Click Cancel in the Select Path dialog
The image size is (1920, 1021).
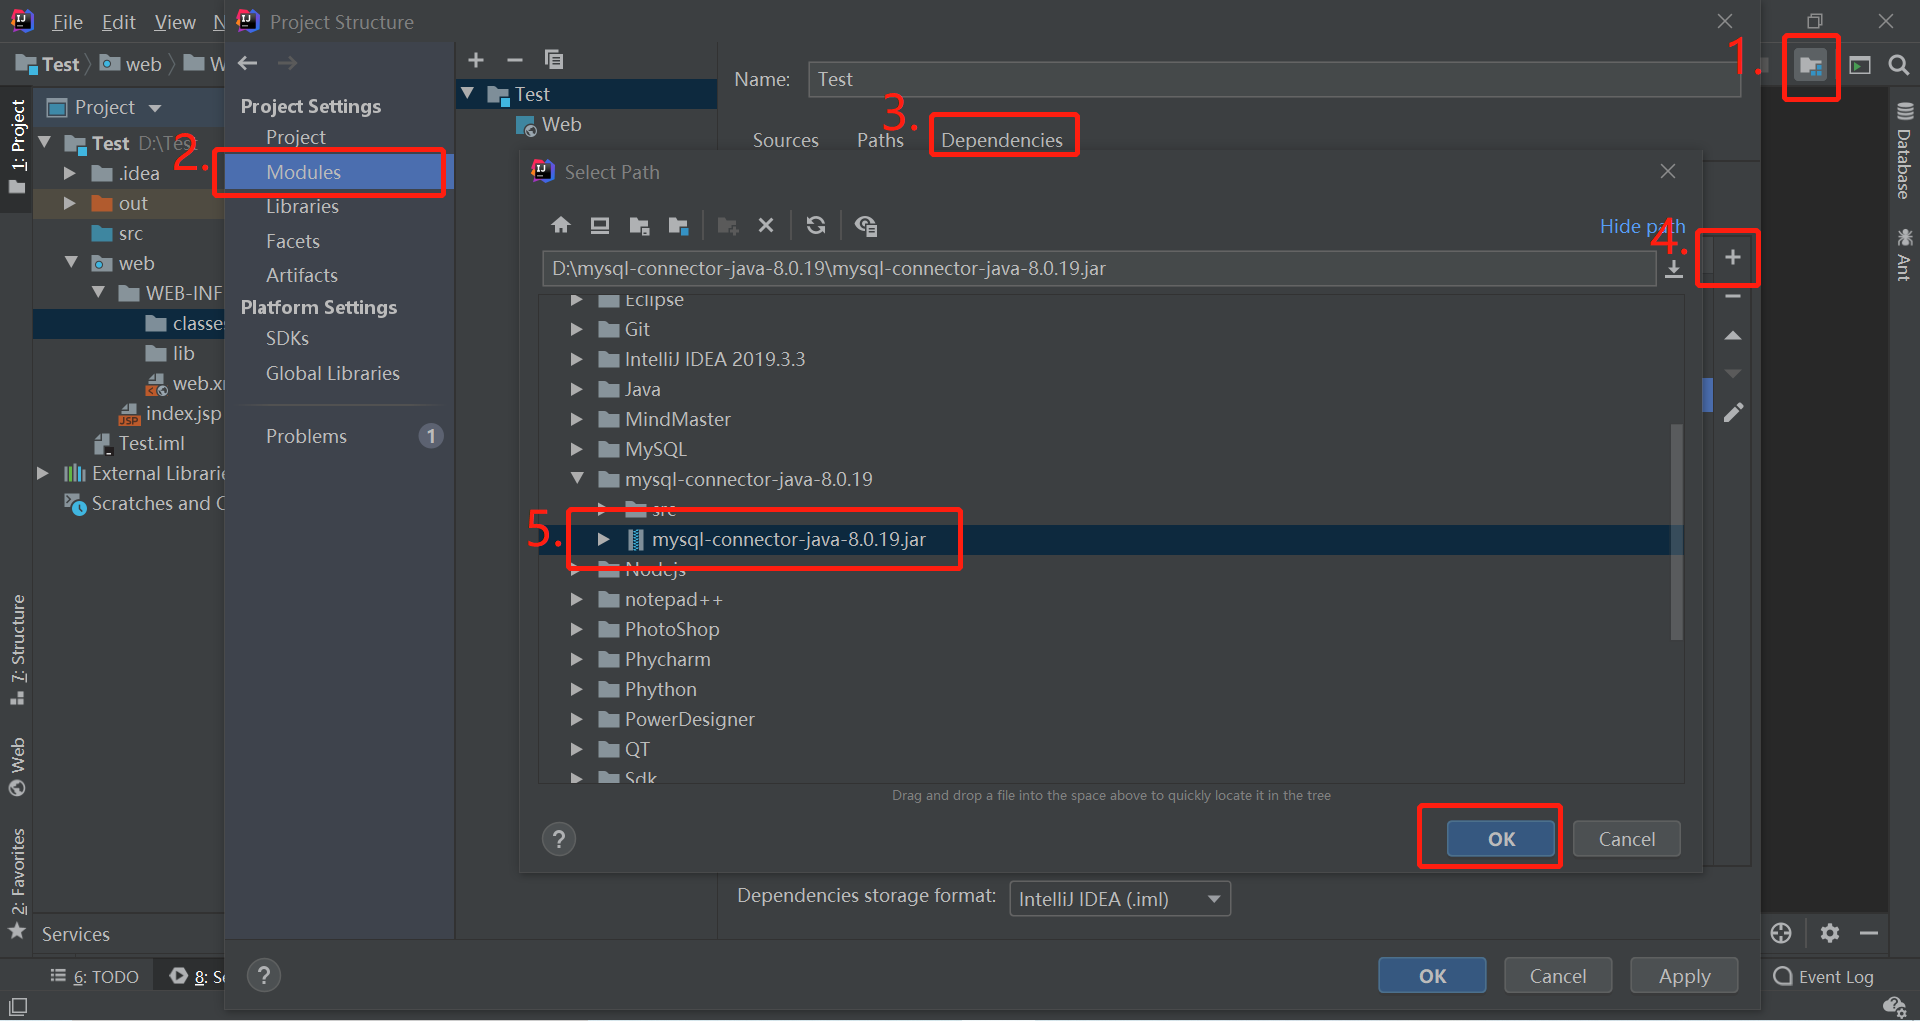[x=1626, y=839]
